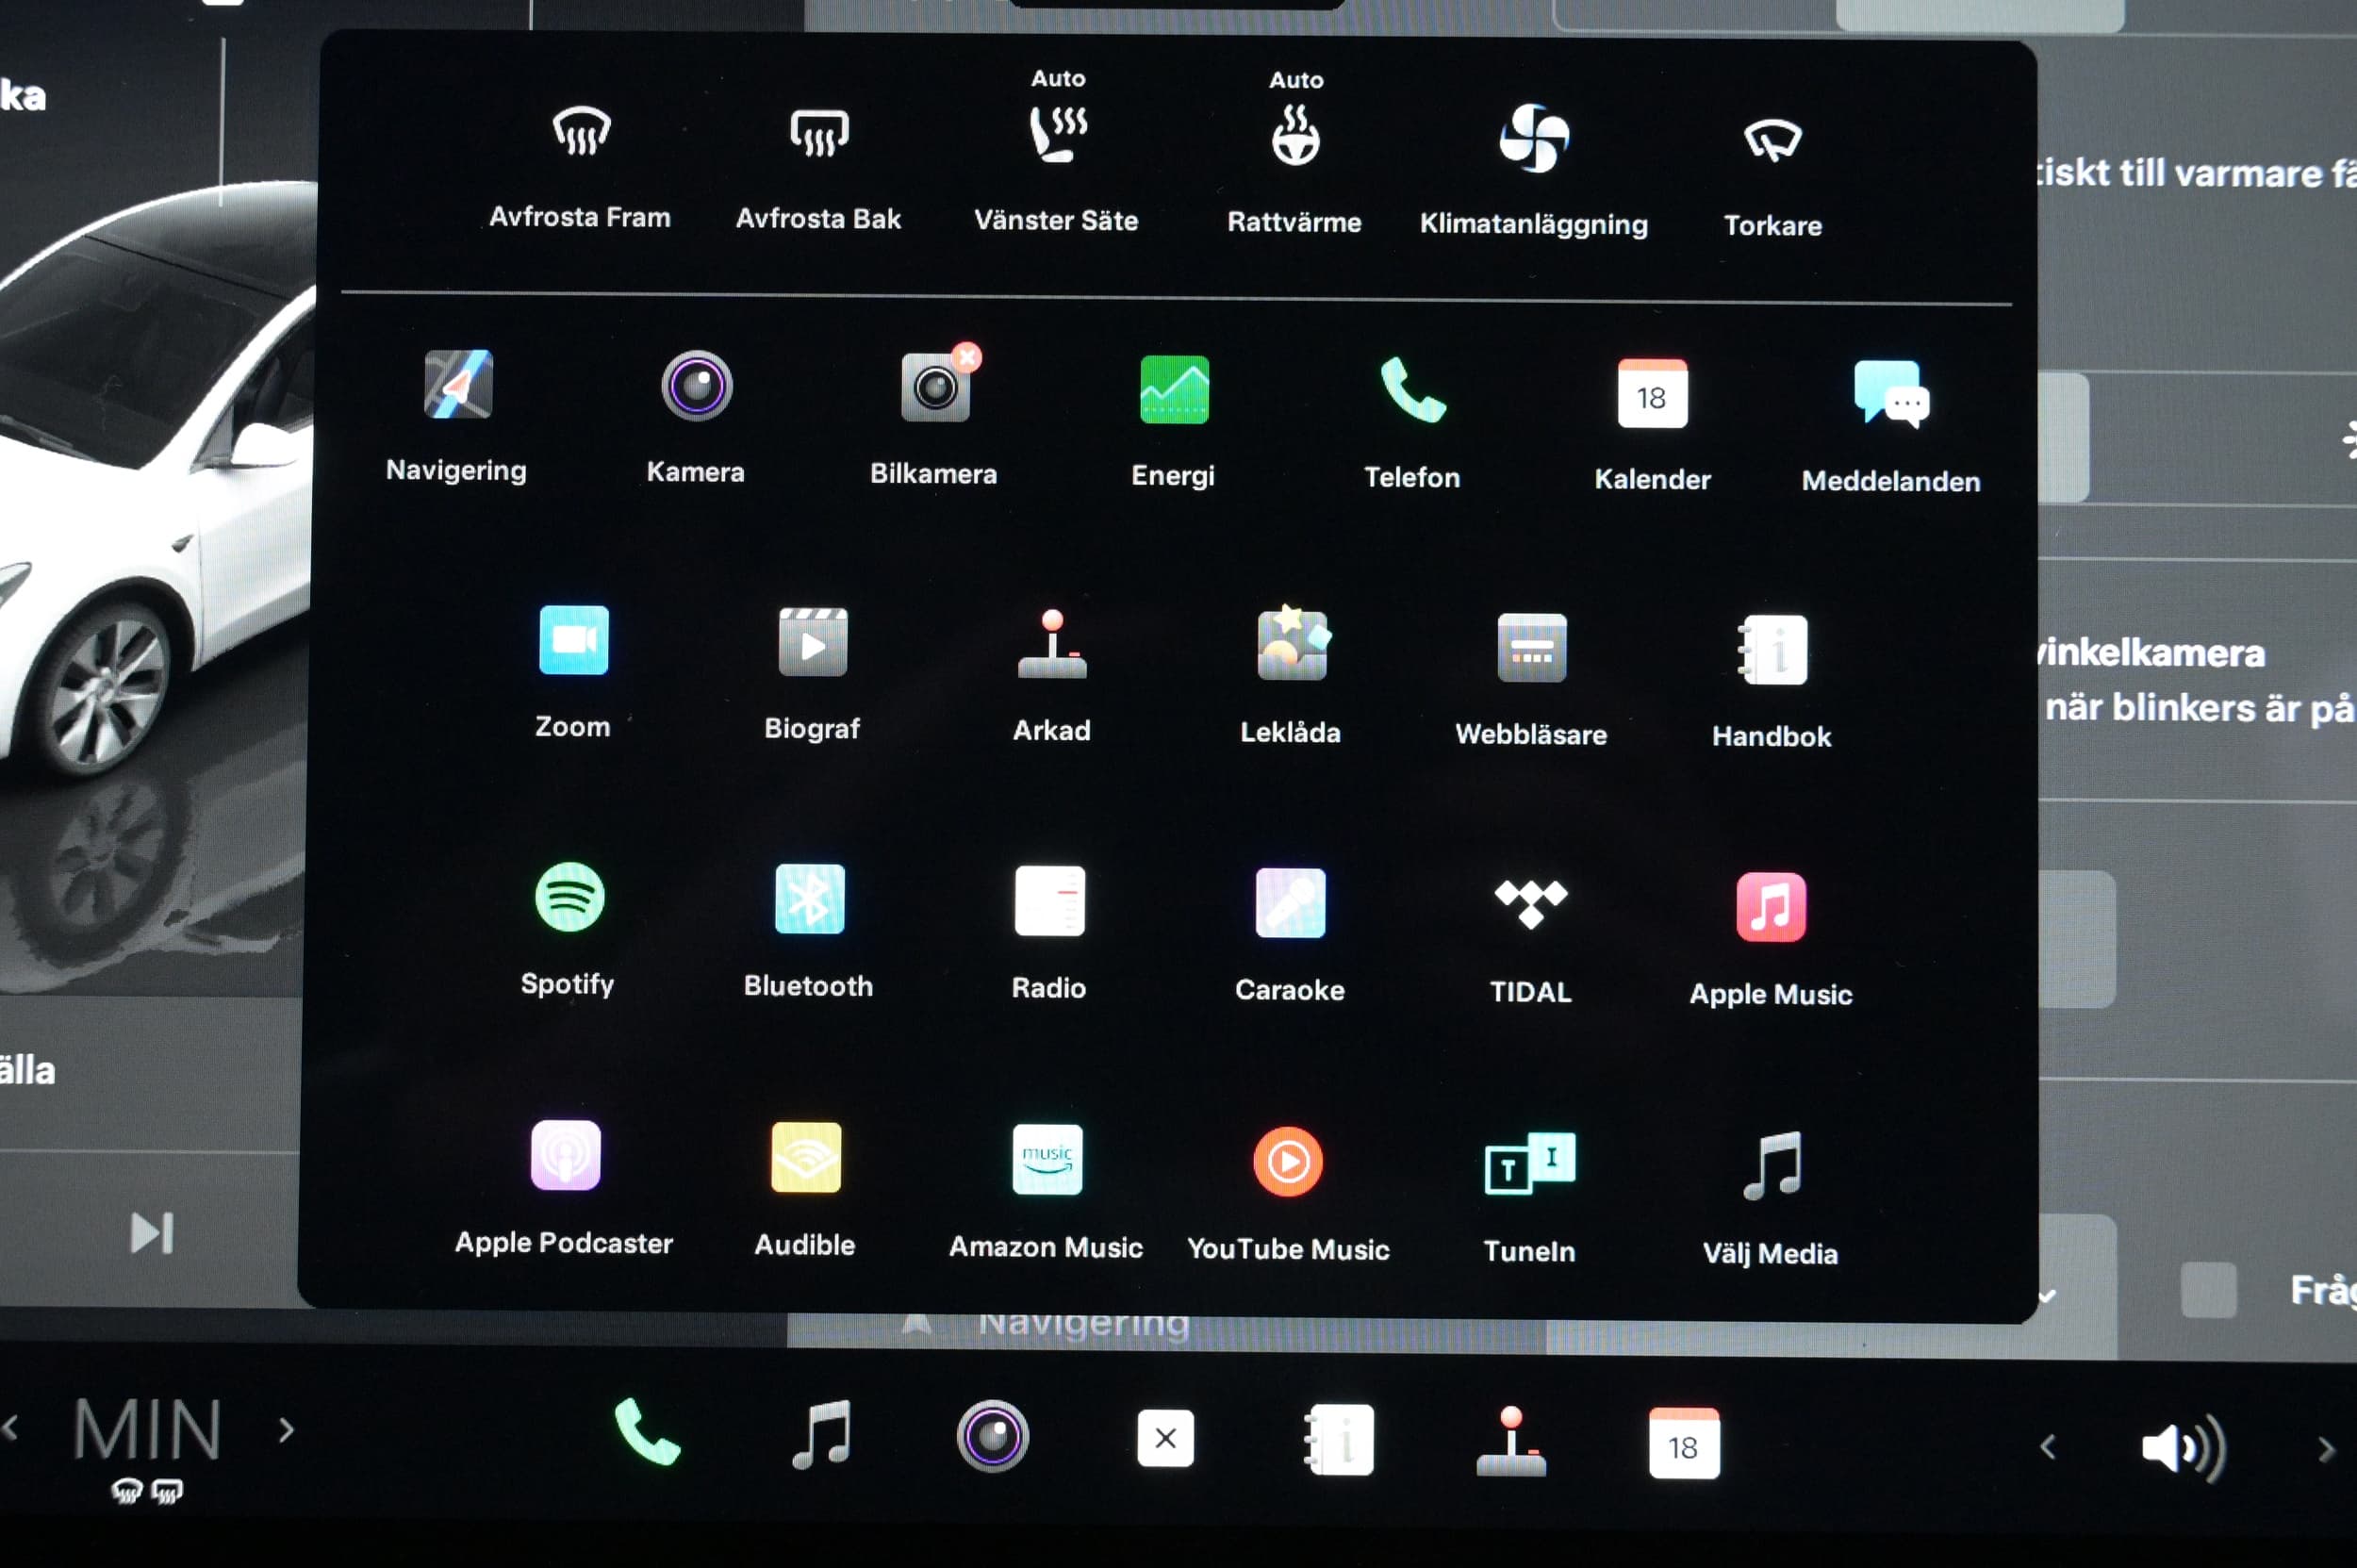The height and width of the screenshot is (1568, 2357).
Task: Turn on front defrost (Avfrosta Fram)
Action: pyautogui.click(x=581, y=165)
